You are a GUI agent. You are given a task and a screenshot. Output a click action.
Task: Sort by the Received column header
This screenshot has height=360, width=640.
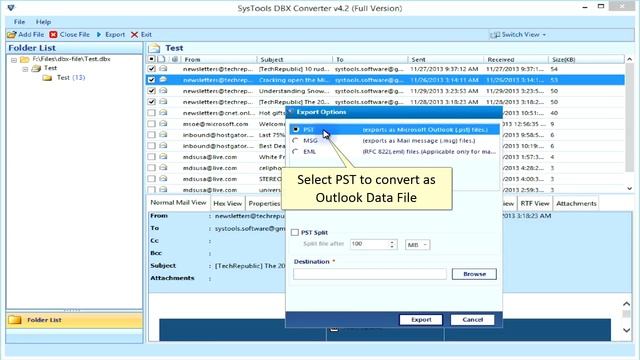pyautogui.click(x=516, y=59)
